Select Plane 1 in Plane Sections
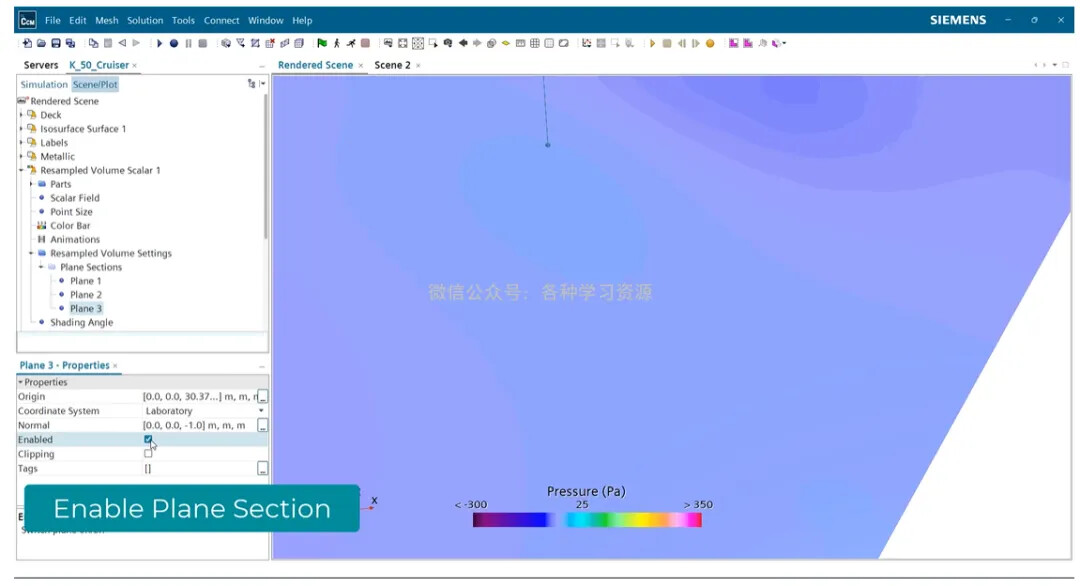The width and height of the screenshot is (1080, 586). coord(85,281)
